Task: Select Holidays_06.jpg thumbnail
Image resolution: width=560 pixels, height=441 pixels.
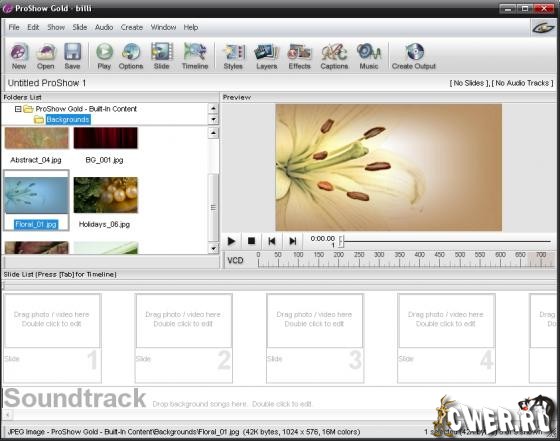Action: pyautogui.click(x=105, y=195)
